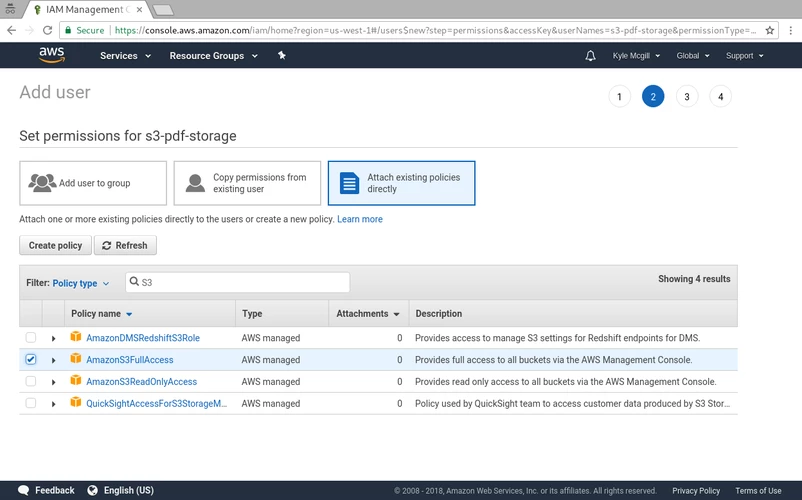Go to step 1 of Add user
Viewport: 802px width, 500px height.
[619, 96]
